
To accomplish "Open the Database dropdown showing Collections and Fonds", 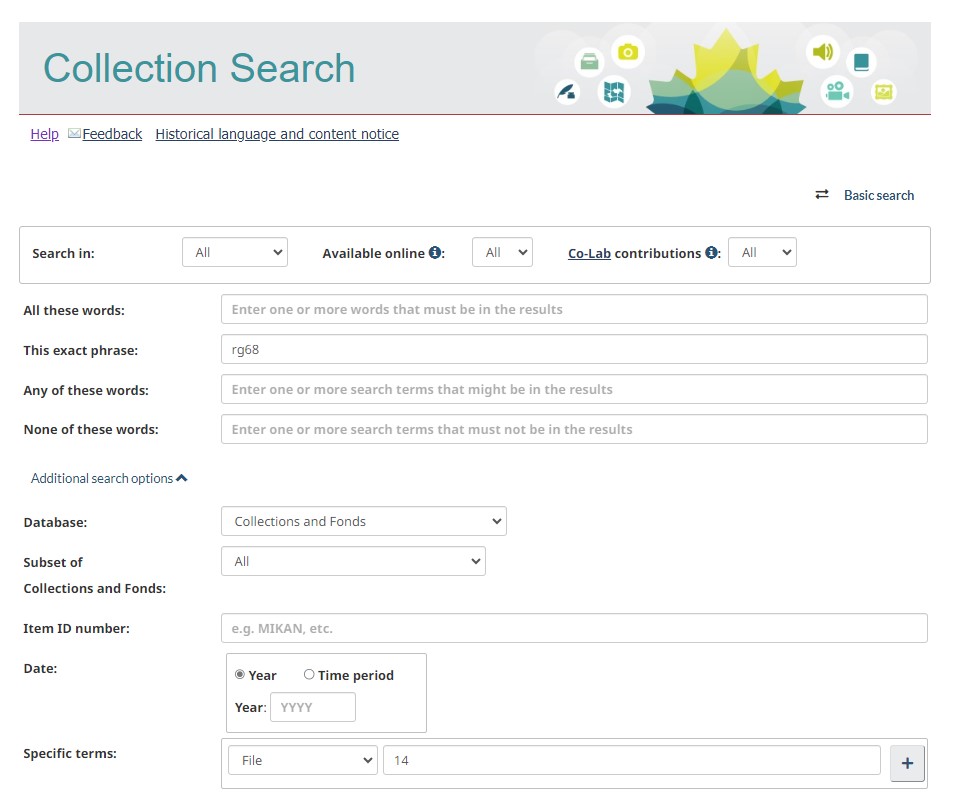I will pos(363,521).
